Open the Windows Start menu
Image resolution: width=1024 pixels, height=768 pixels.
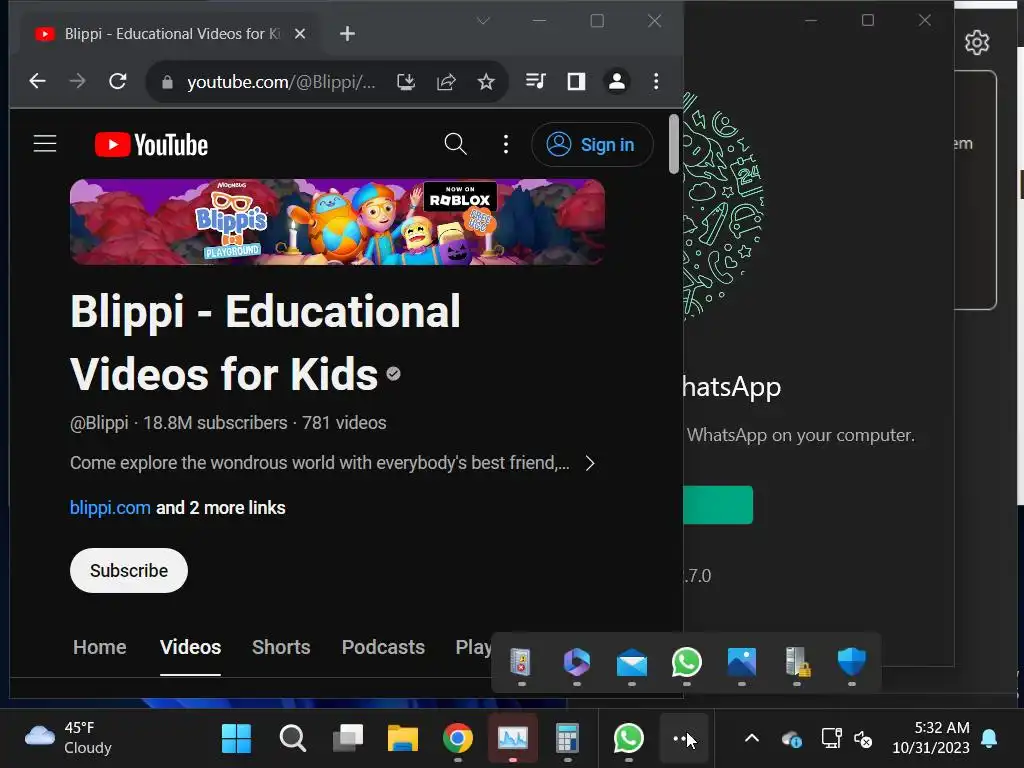coord(236,739)
